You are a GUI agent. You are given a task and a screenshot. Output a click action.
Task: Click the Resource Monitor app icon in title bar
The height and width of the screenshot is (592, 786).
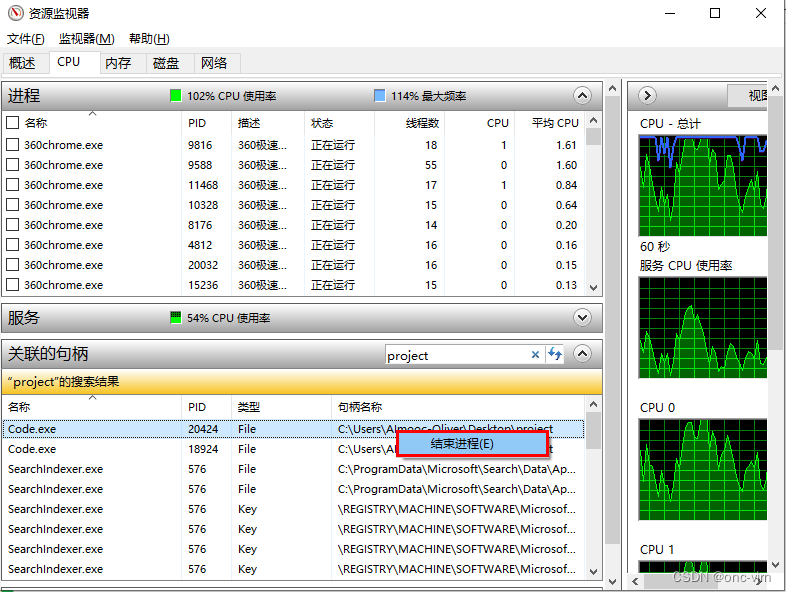click(16, 13)
